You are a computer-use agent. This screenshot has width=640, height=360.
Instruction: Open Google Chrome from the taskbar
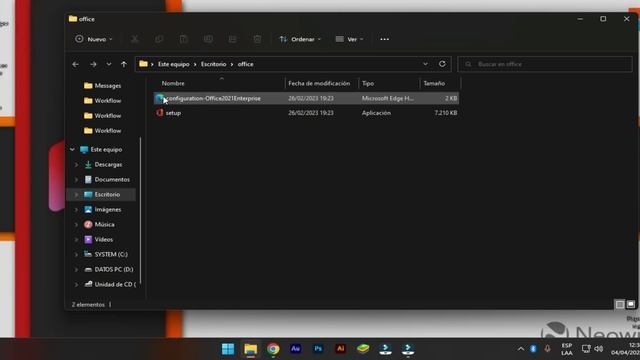click(273, 349)
